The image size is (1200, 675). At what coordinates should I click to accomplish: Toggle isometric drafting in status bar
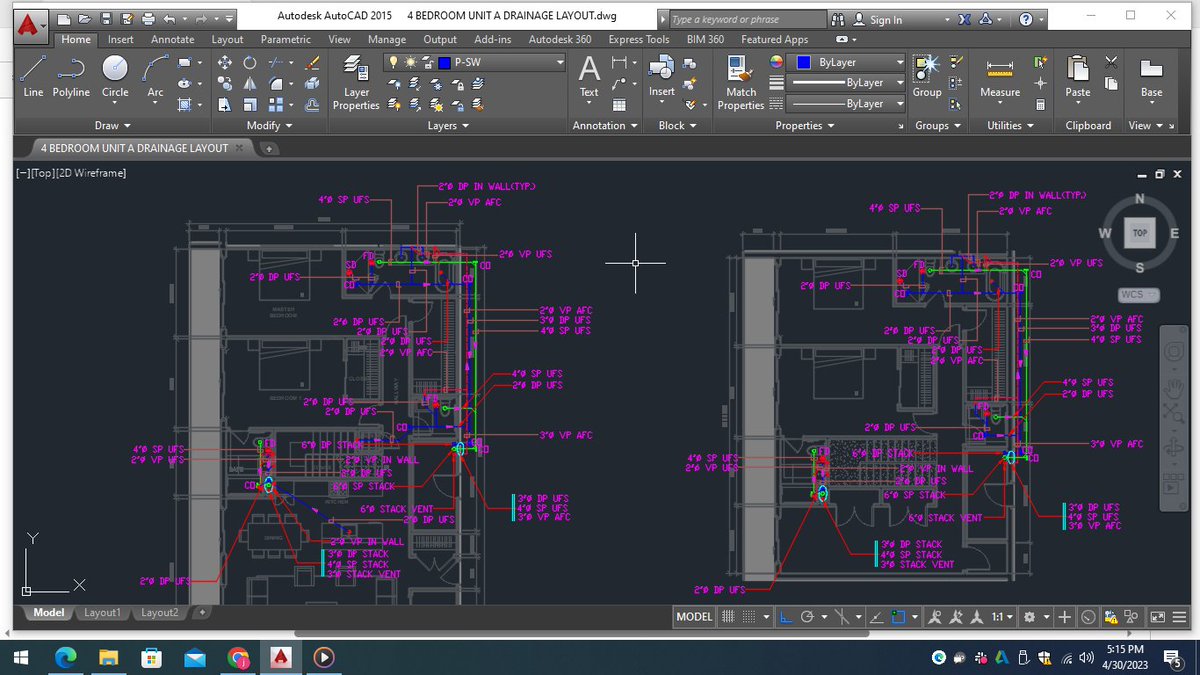pyautogui.click(x=842, y=617)
